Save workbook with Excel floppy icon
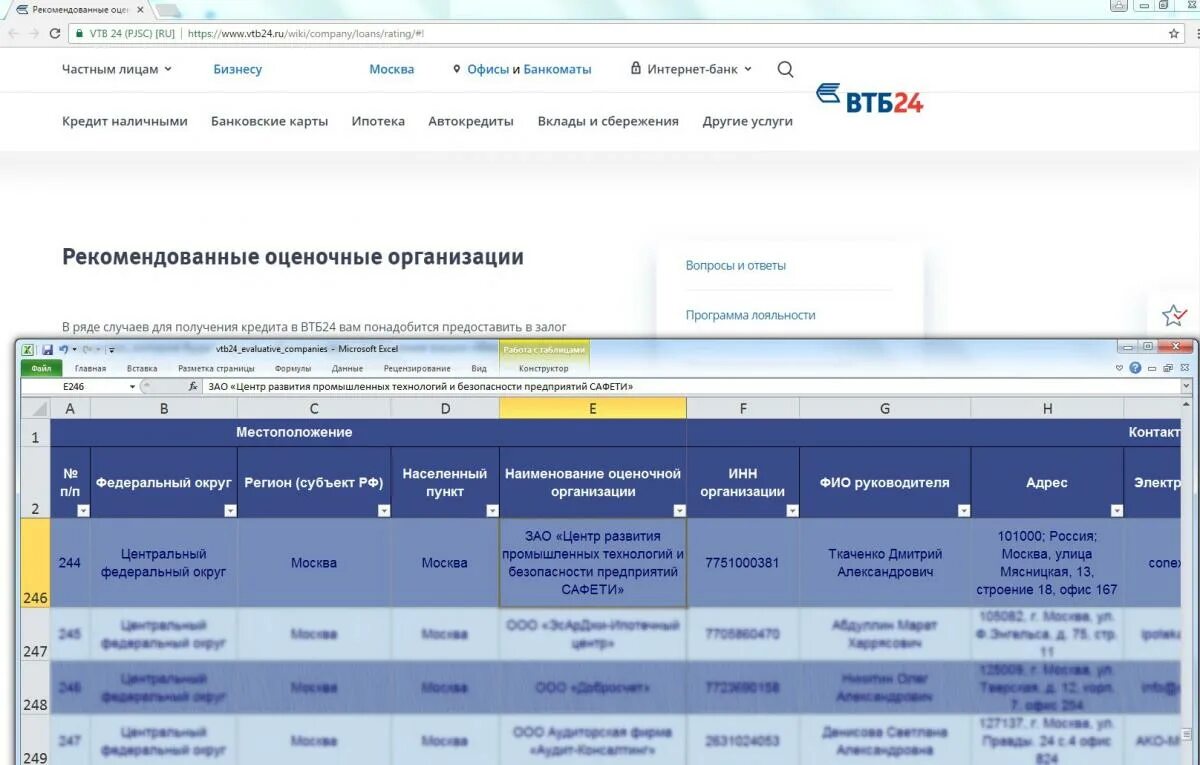The width and height of the screenshot is (1200, 765). 47,350
